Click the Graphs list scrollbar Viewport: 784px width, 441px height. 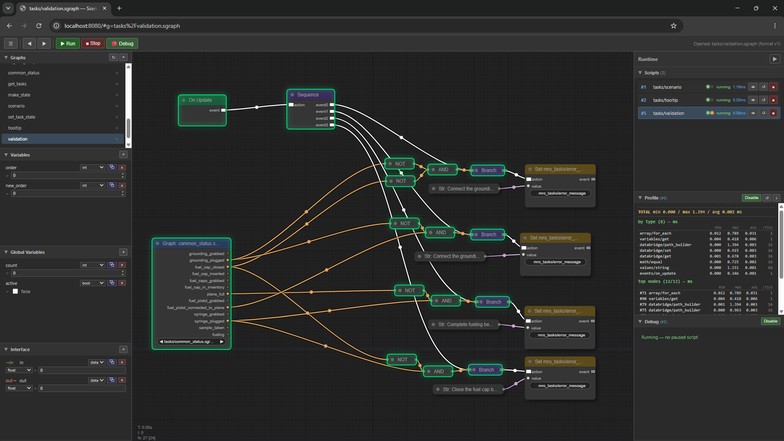pos(128,128)
